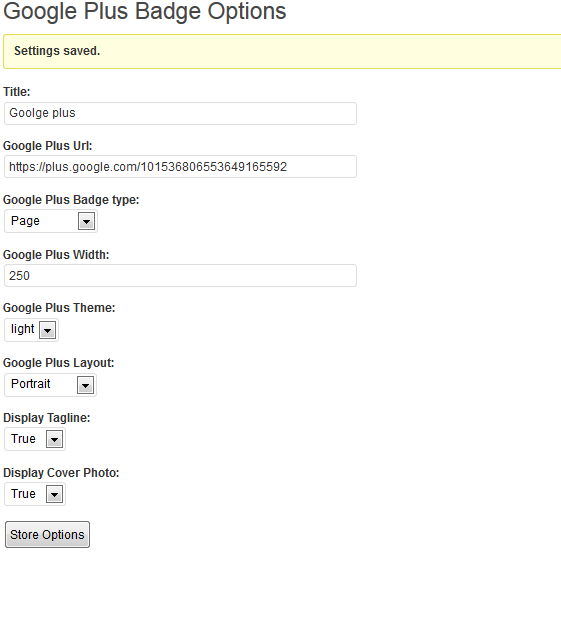Viewport: 561px width, 625px height.
Task: Expand the Display Tagline True dropdown
Action: 35,439
